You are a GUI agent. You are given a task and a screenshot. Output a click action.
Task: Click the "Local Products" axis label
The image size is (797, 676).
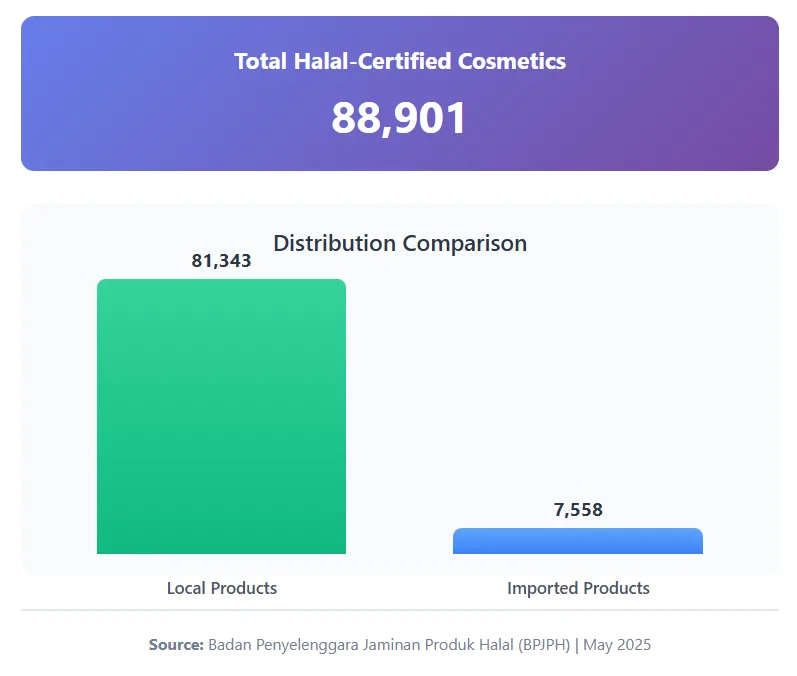point(221,588)
